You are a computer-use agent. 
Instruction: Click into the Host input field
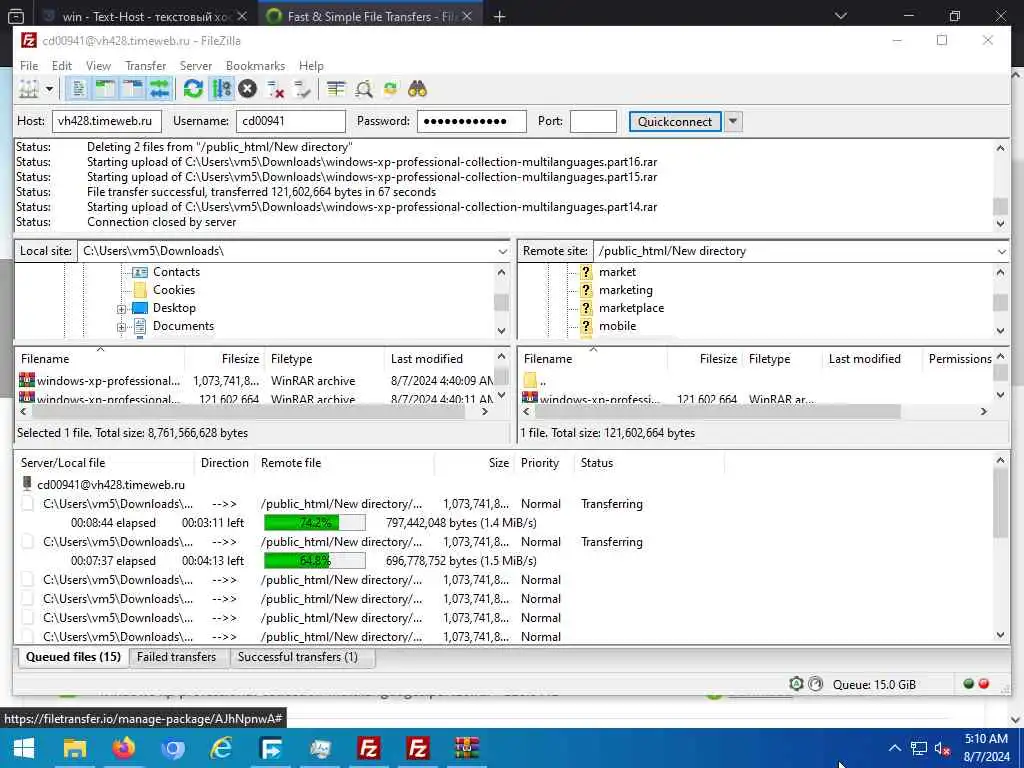106,121
